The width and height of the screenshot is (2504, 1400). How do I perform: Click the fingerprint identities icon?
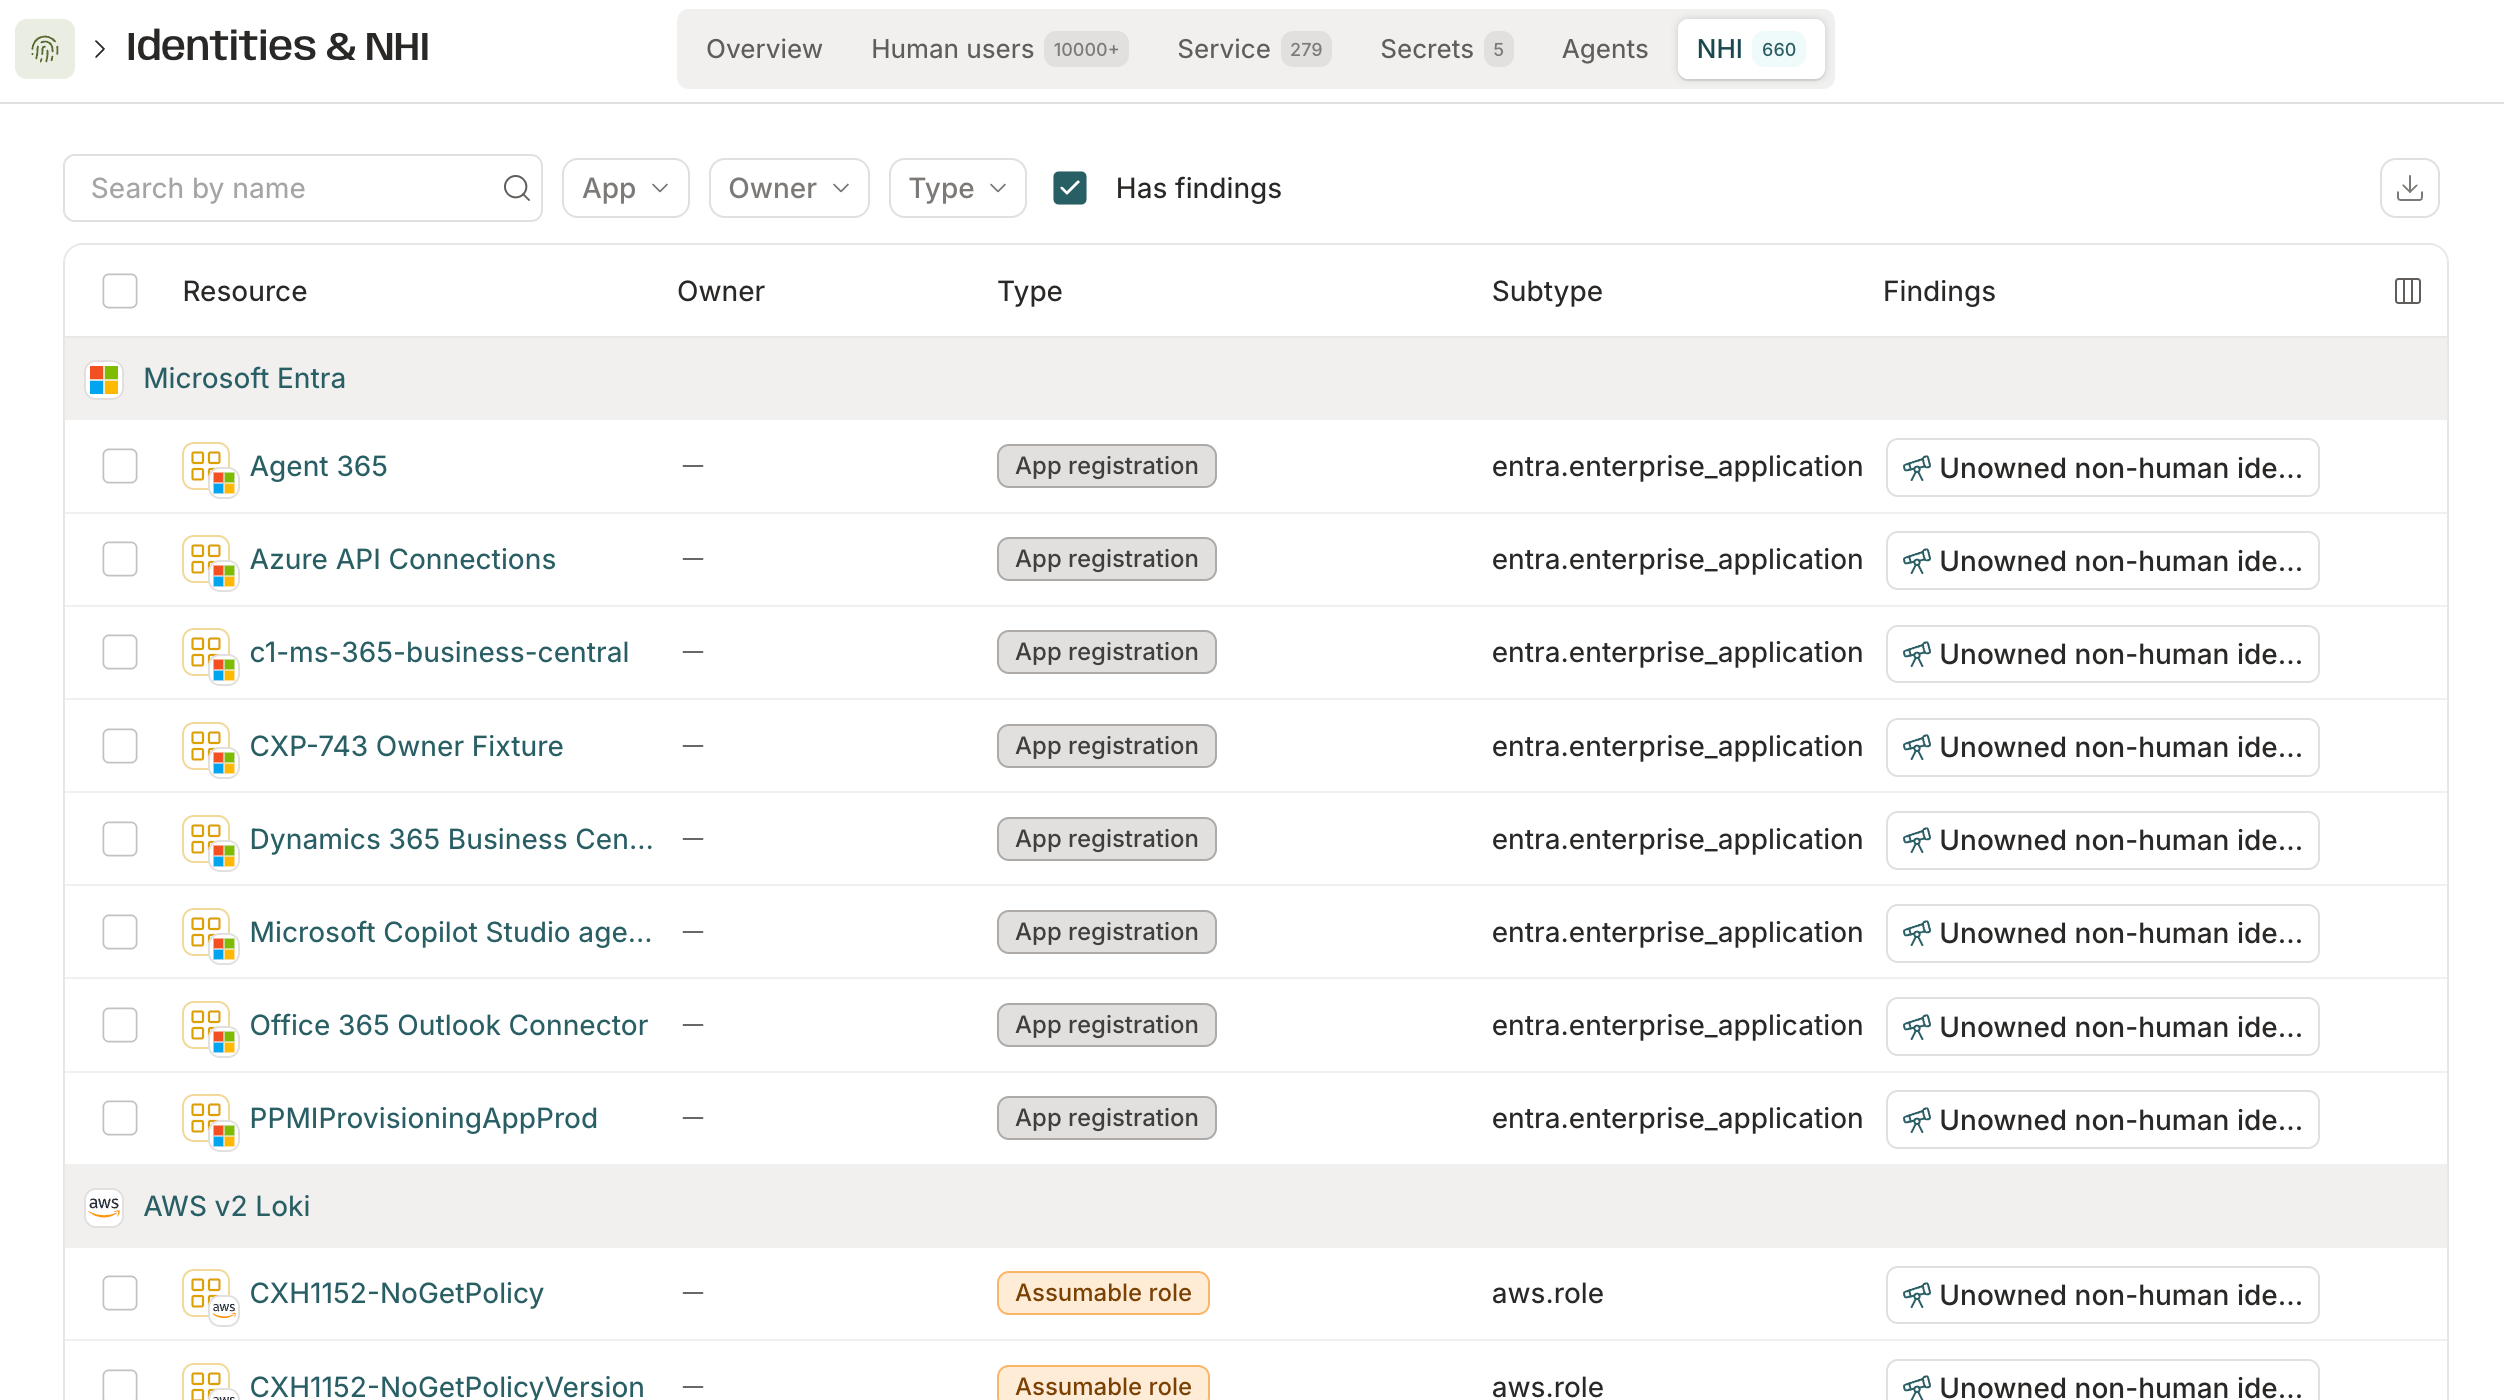pos(45,48)
